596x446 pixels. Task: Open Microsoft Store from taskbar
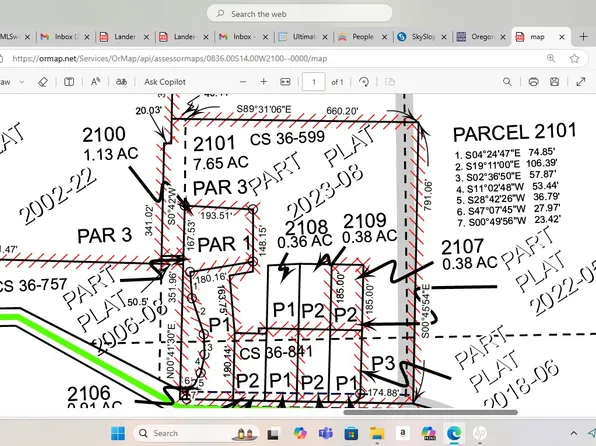[351, 433]
